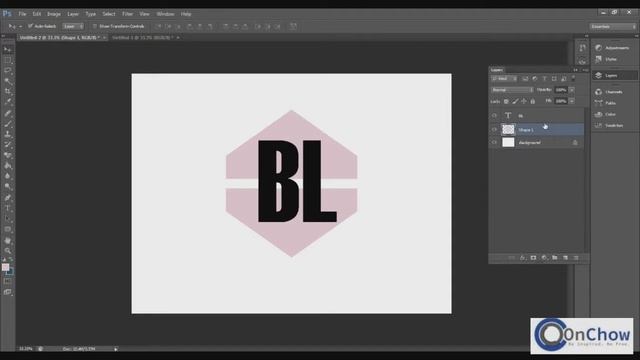This screenshot has width=640, height=360.
Task: Select the Rectangular Marquee tool
Action: click(x=8, y=60)
